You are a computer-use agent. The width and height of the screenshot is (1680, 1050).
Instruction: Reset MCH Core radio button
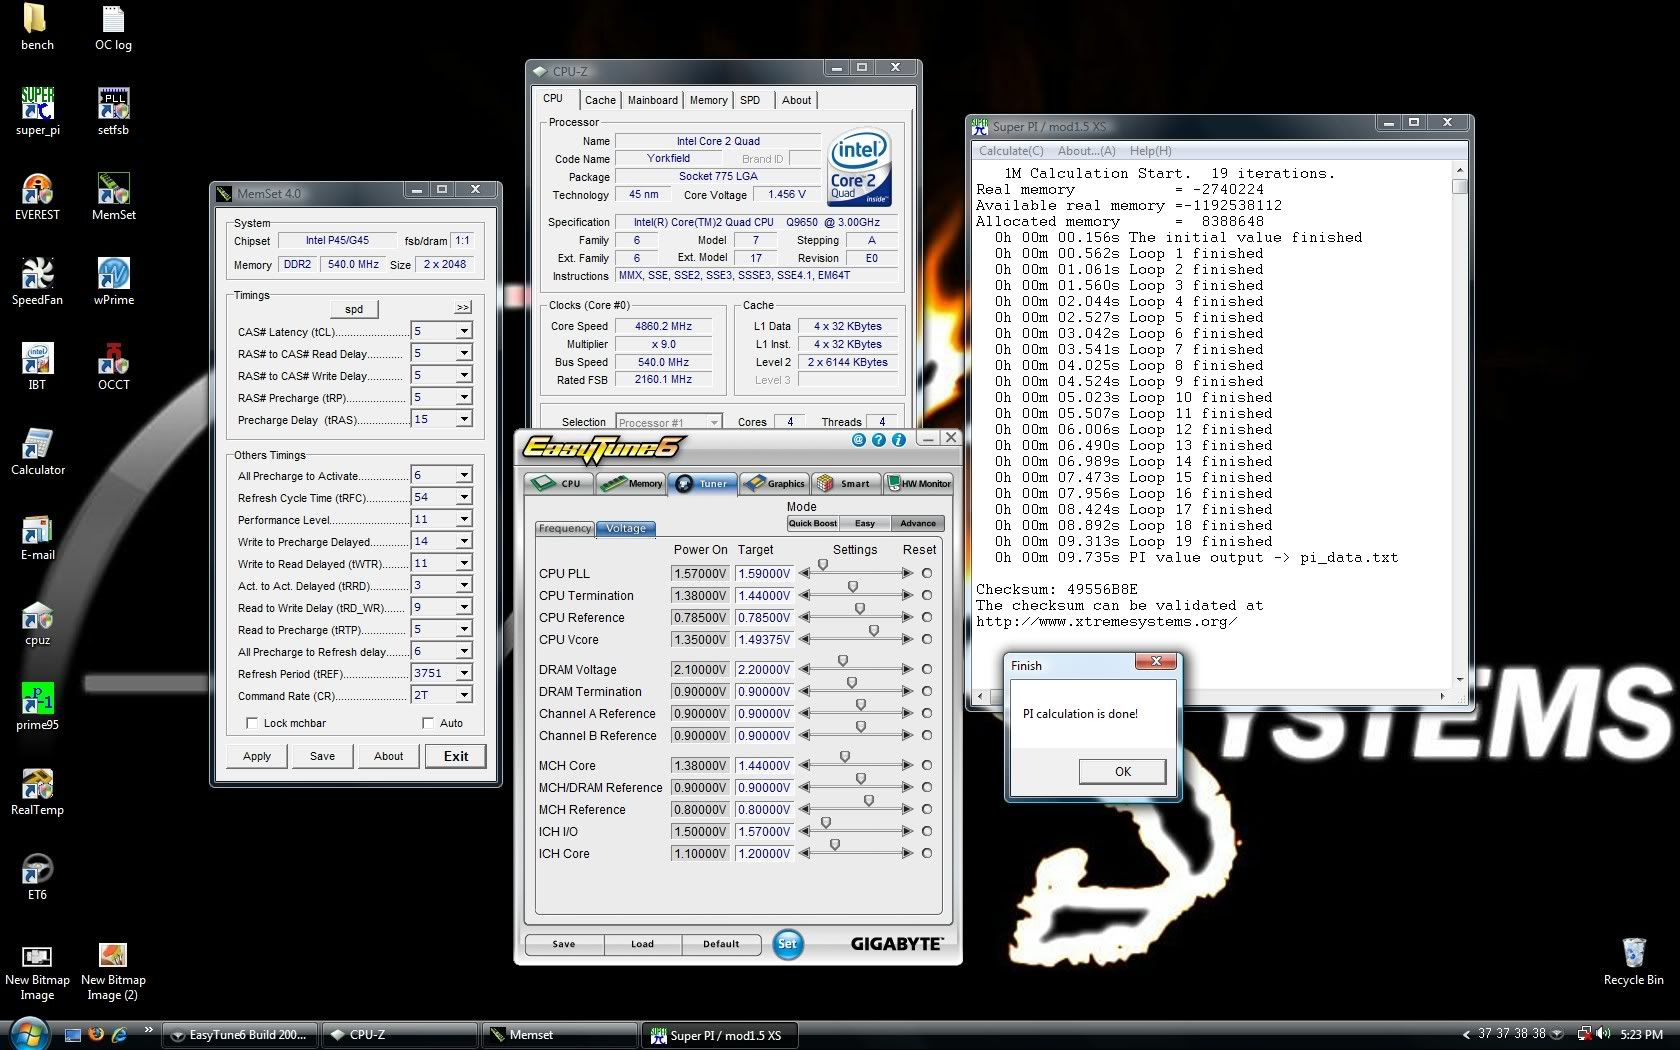(927, 765)
